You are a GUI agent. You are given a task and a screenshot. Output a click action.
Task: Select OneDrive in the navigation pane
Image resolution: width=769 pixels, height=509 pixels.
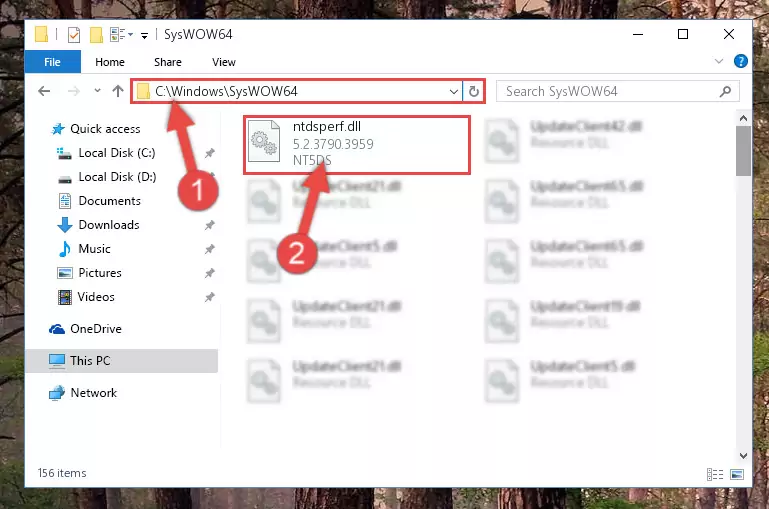pyautogui.click(x=96, y=329)
